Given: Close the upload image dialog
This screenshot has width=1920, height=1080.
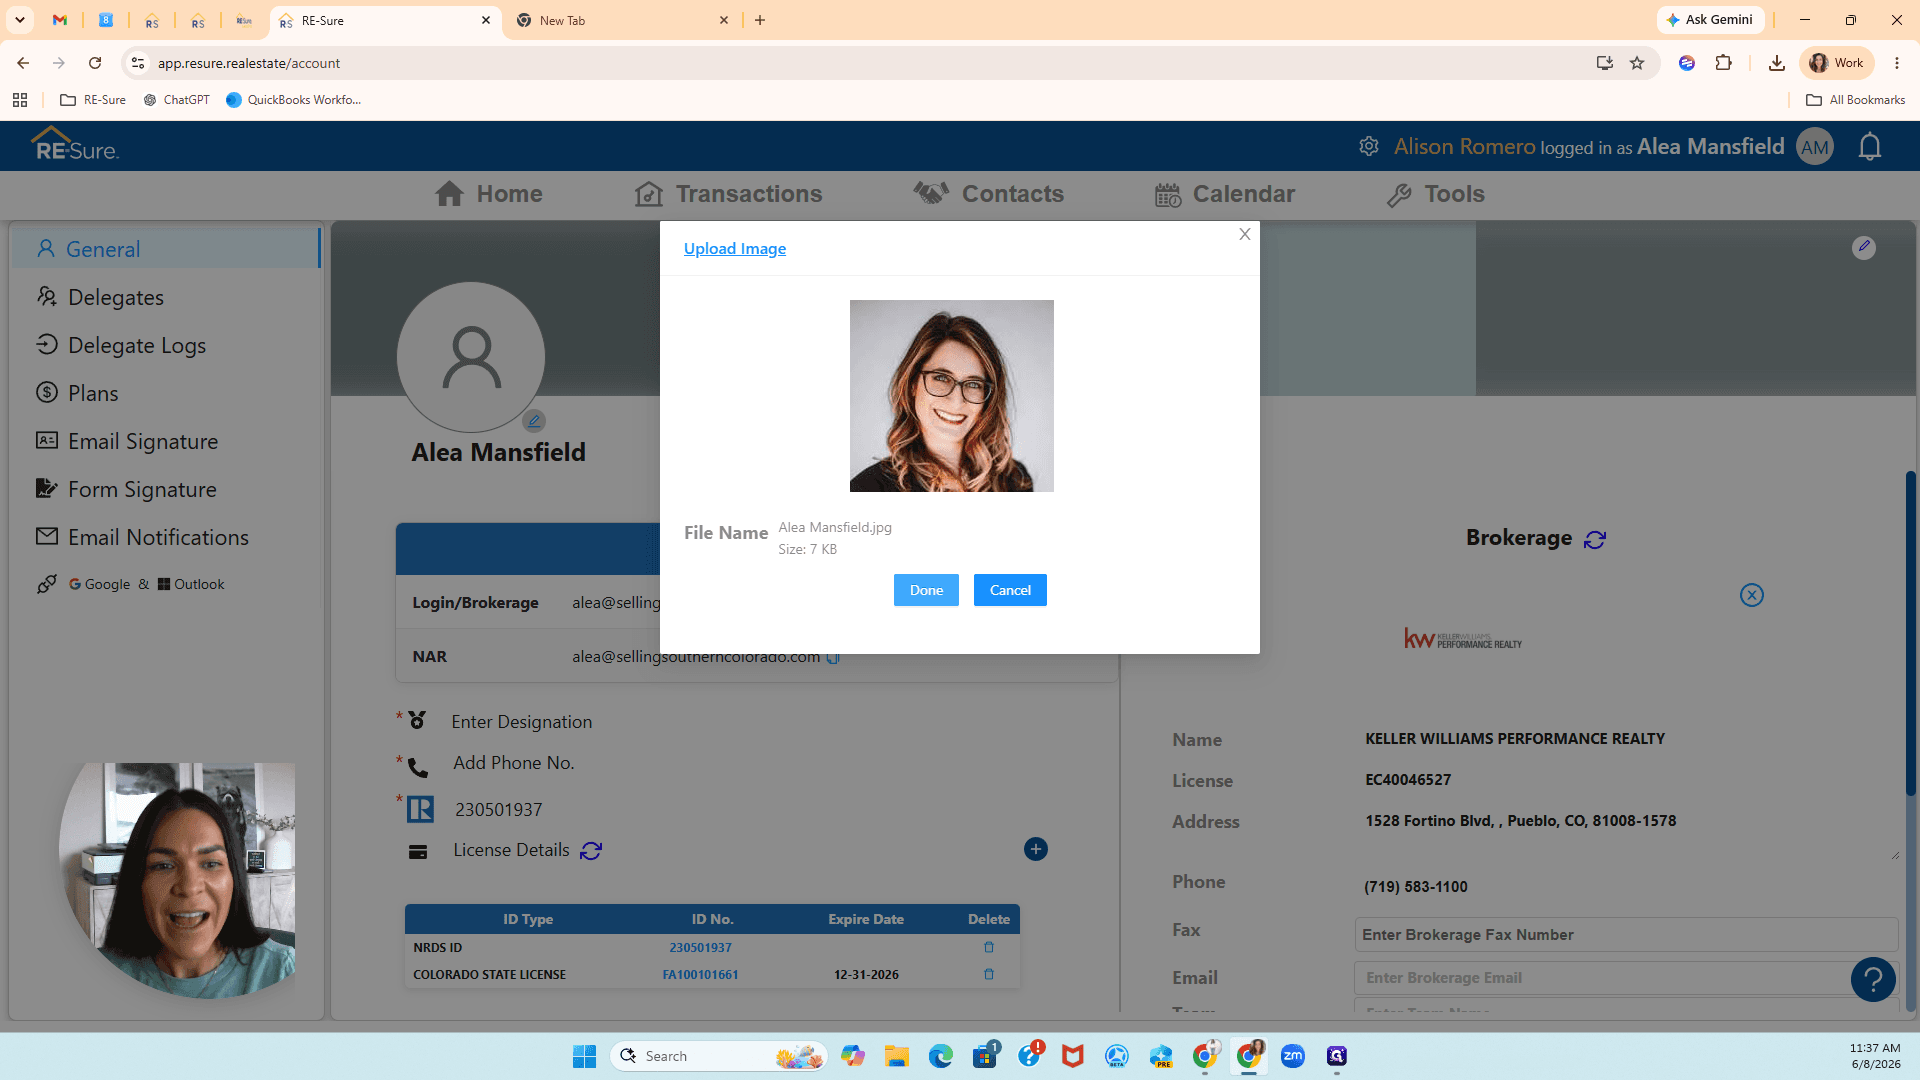Looking at the screenshot, I should tap(1245, 234).
